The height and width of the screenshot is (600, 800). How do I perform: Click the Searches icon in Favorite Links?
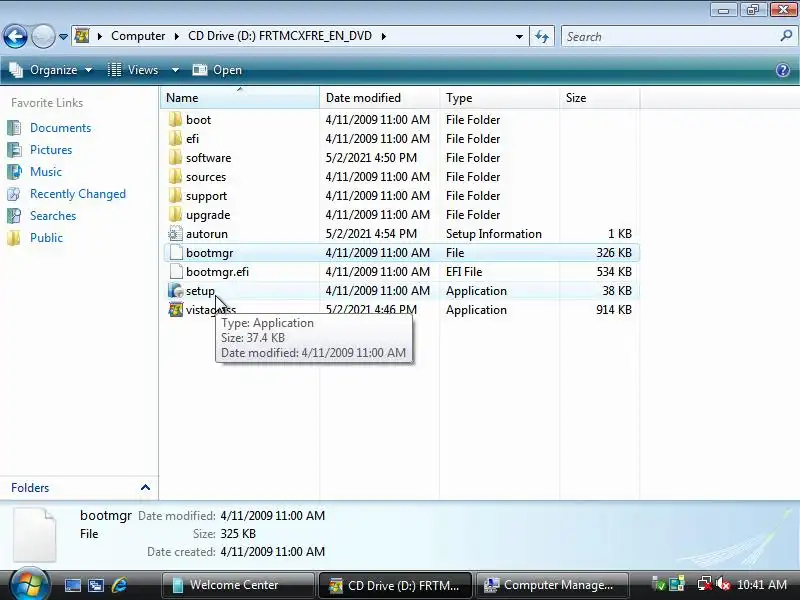coord(14,216)
